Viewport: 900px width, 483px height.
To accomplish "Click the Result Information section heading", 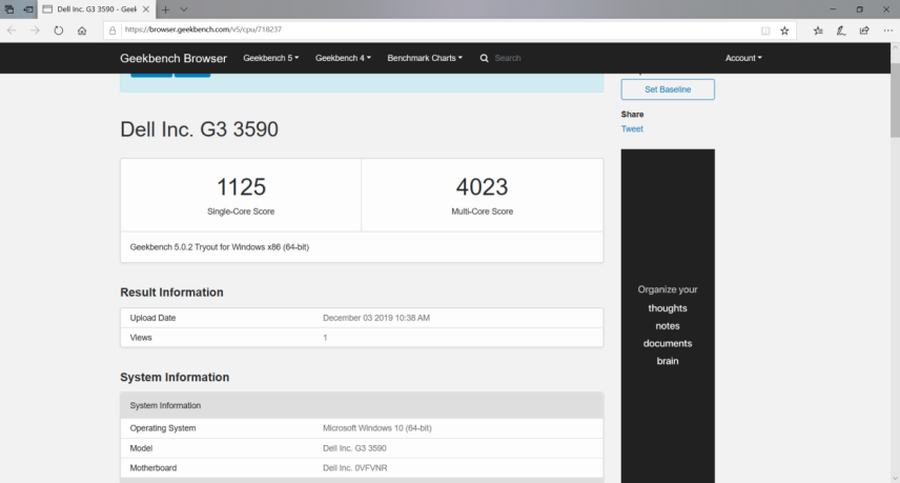I will [172, 292].
